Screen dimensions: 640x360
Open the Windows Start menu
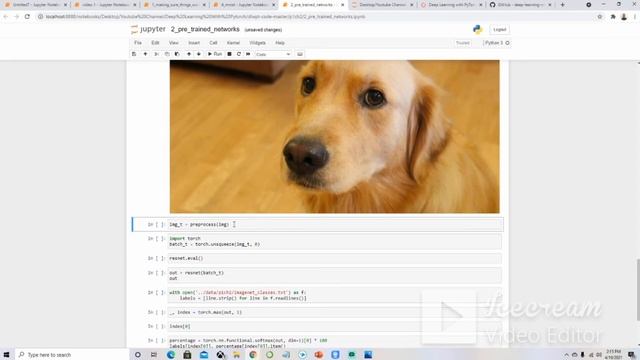(7, 355)
